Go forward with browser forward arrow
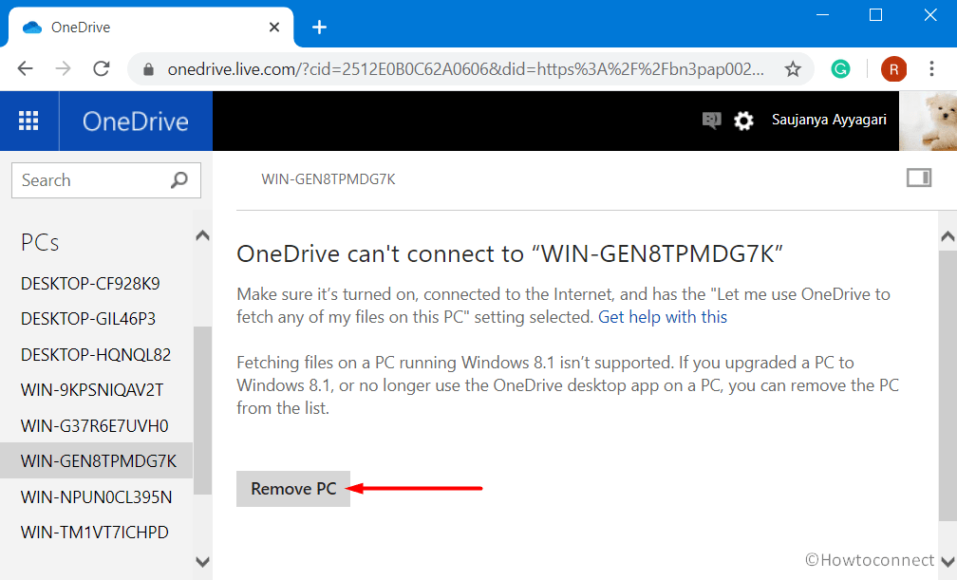The image size is (957, 580). [63, 68]
